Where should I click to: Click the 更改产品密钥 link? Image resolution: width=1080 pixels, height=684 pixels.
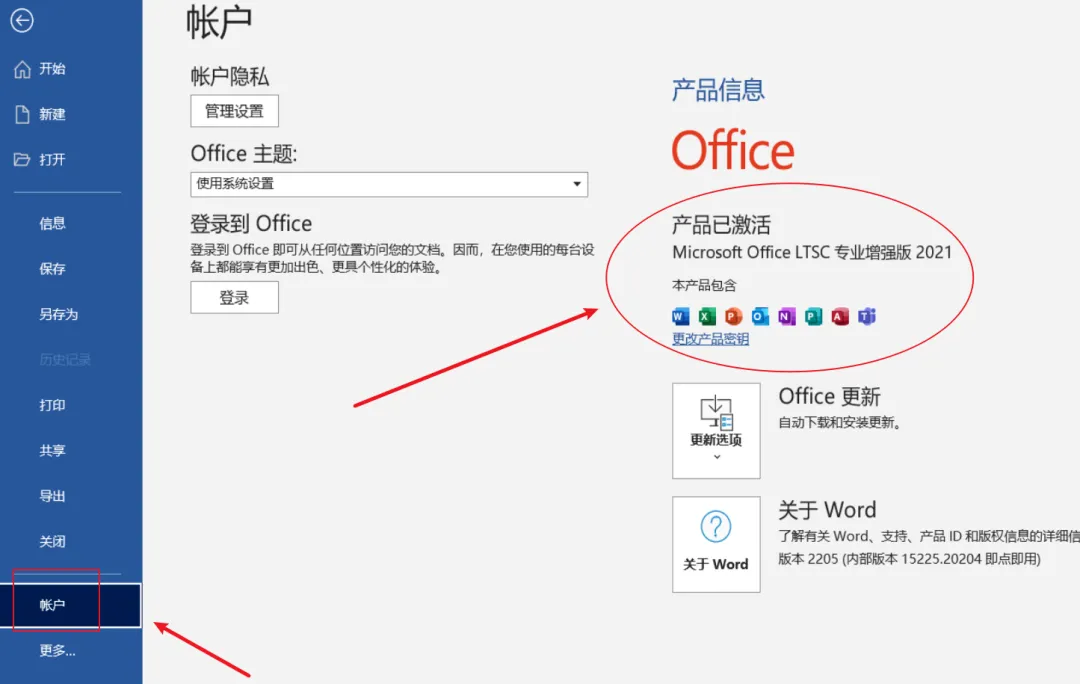[710, 339]
